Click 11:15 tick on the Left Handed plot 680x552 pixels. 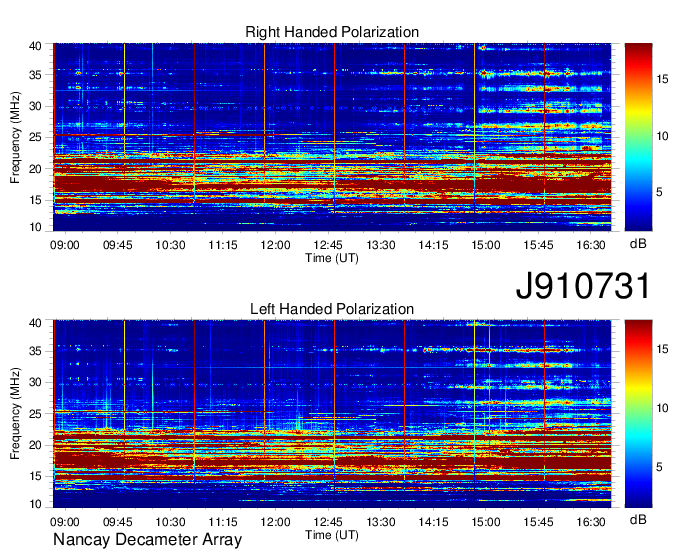point(223,522)
